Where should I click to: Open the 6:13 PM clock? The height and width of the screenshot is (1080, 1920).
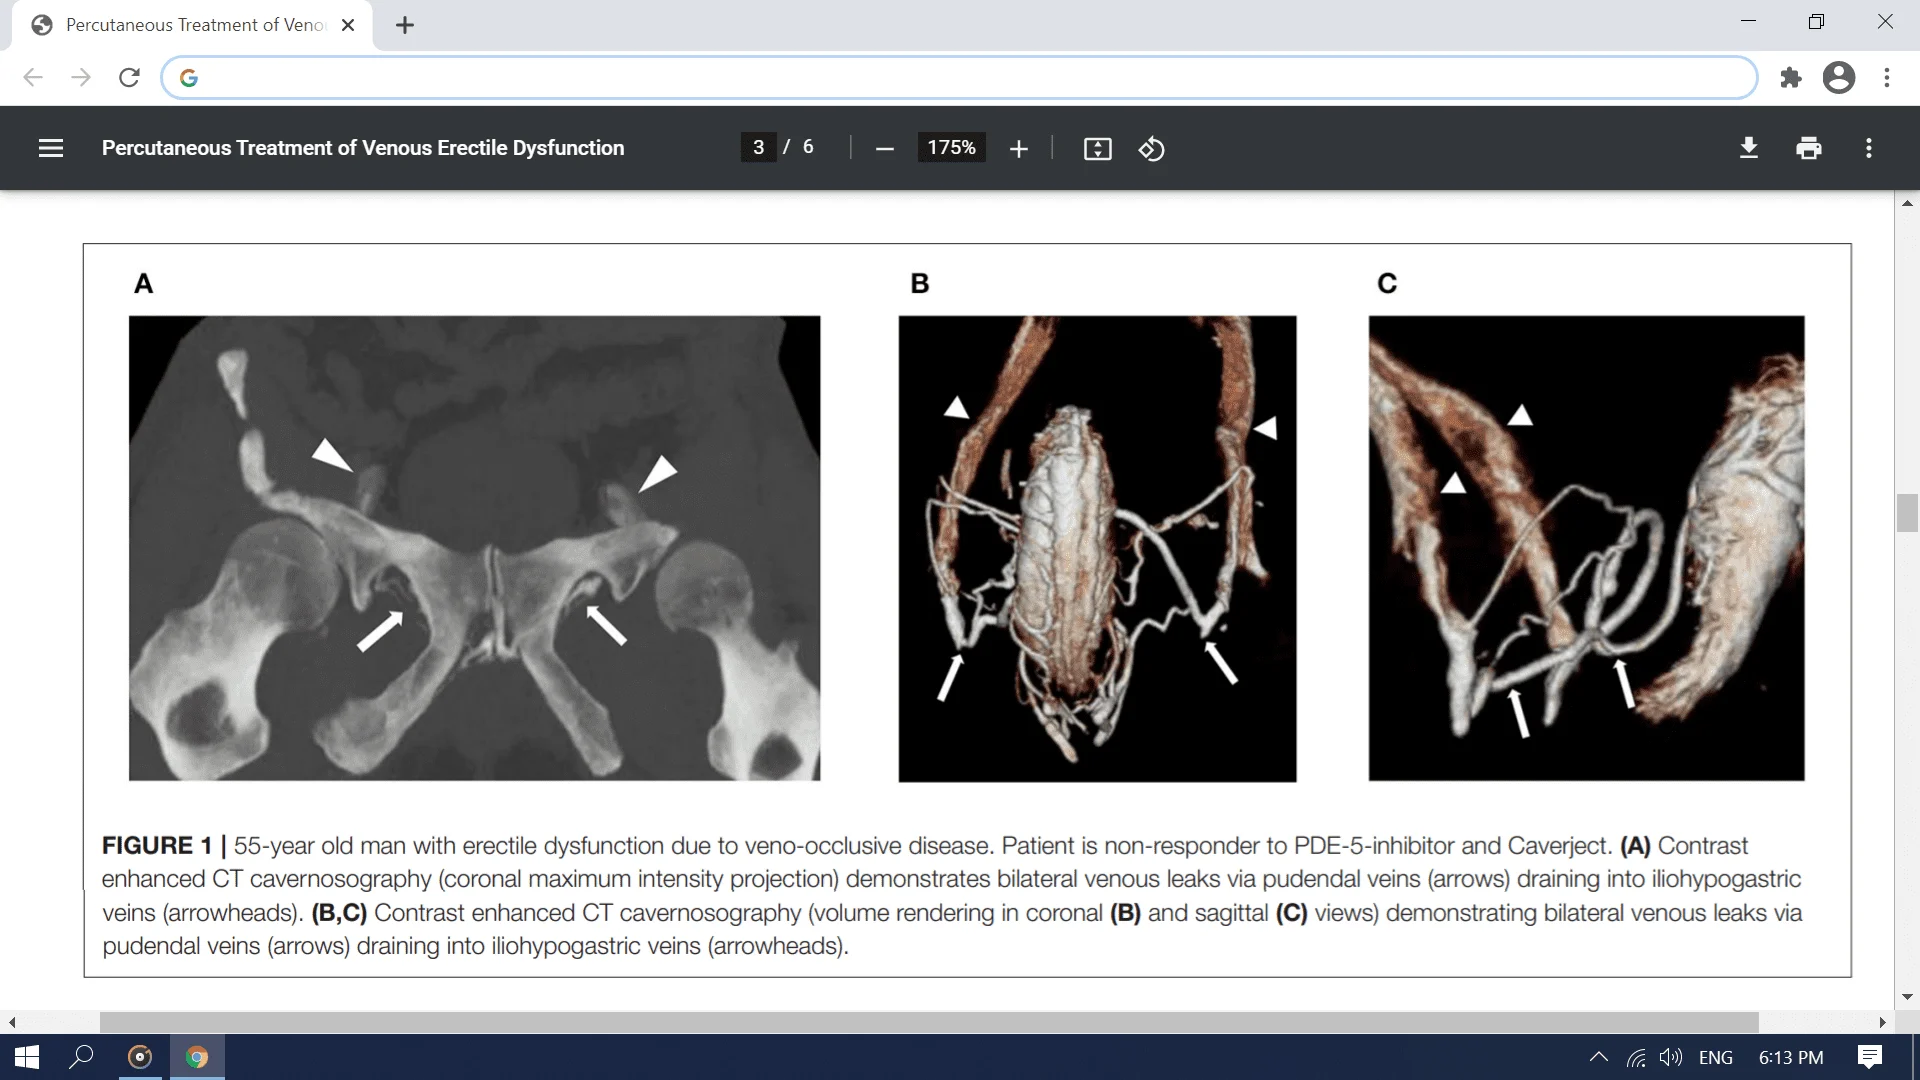1790,1057
